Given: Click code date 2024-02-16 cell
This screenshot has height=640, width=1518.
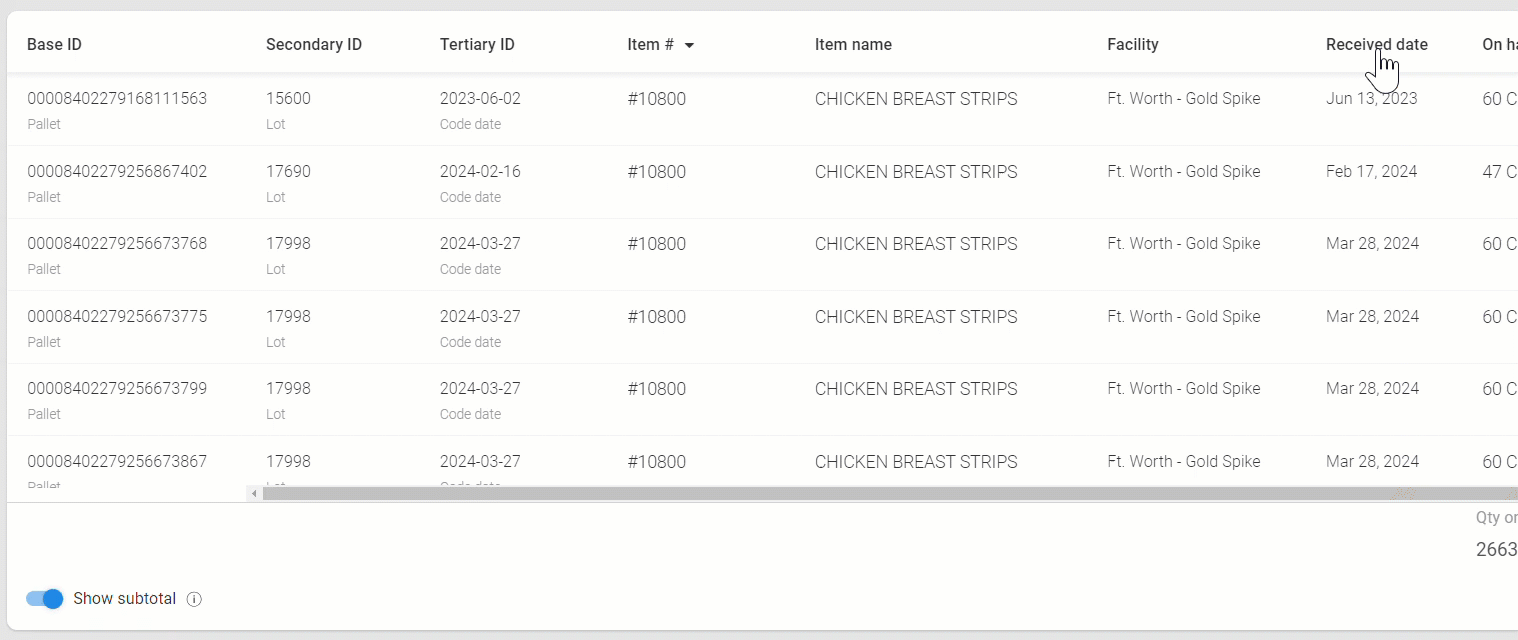Looking at the screenshot, I should tap(480, 172).
